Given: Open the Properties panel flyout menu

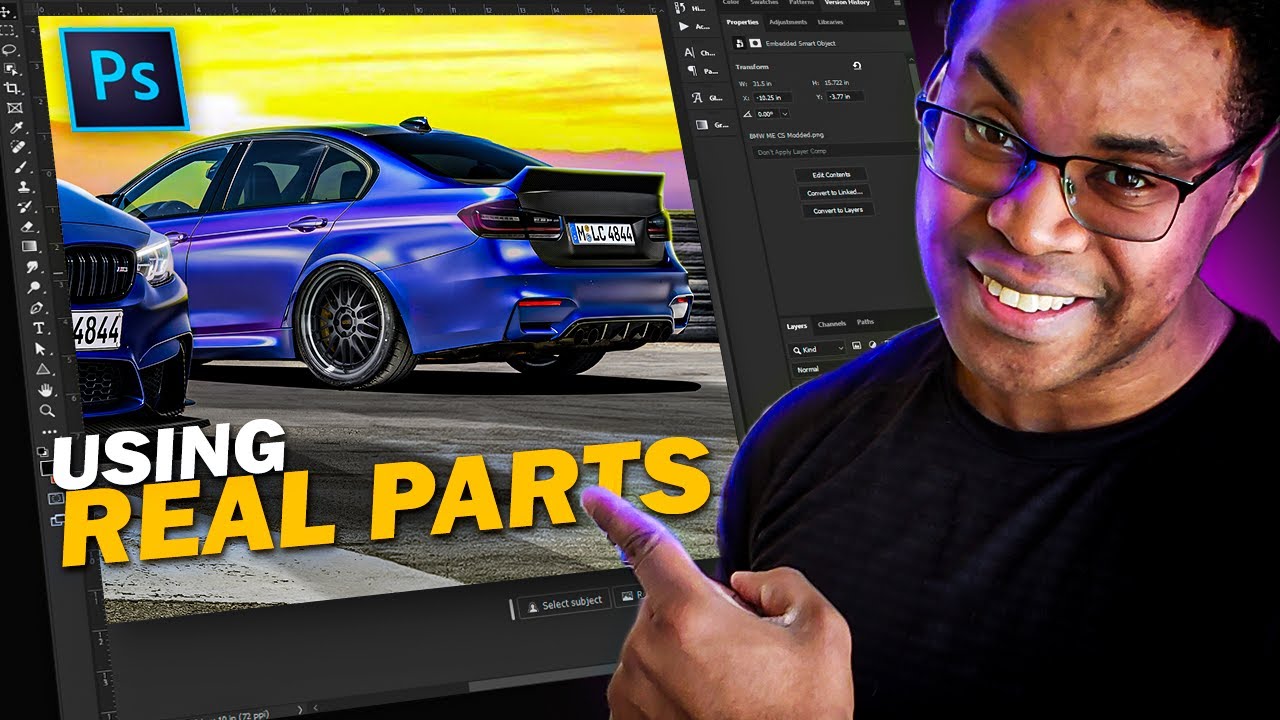Looking at the screenshot, I should (x=903, y=22).
